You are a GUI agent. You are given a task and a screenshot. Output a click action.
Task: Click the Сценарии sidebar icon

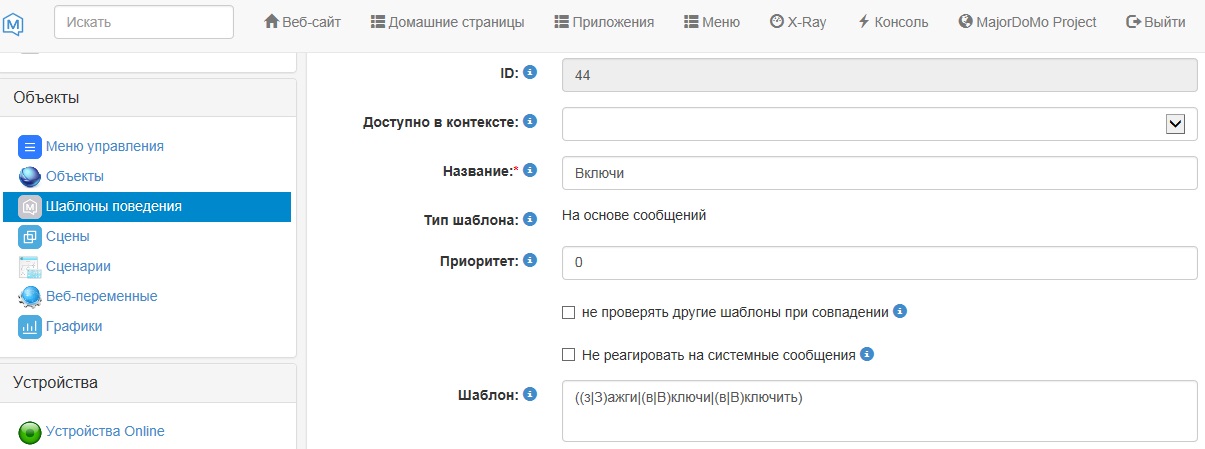pos(30,267)
